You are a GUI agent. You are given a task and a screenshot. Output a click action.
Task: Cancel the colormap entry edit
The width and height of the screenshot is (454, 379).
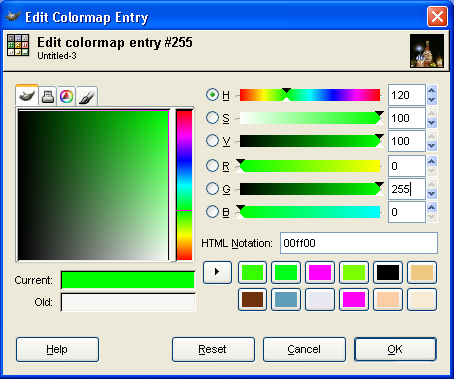click(304, 349)
